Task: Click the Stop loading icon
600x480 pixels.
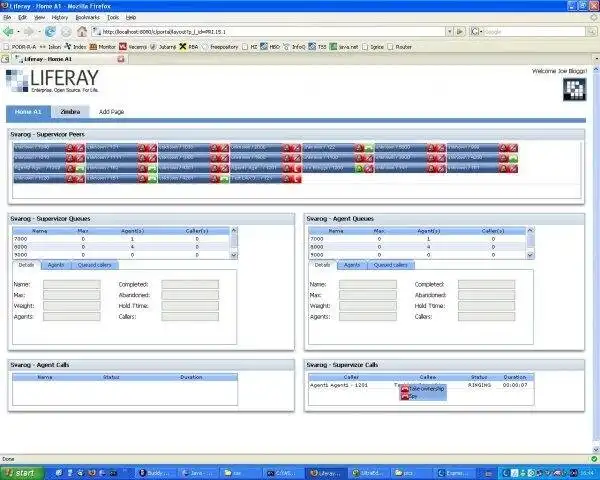Action: [x=66, y=32]
